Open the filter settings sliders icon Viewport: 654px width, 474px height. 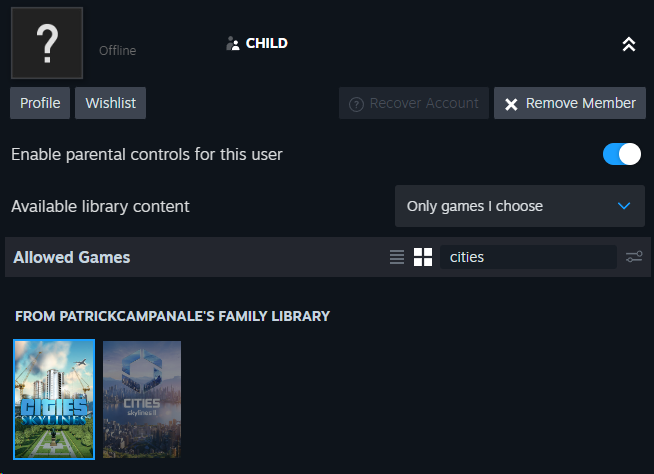[x=634, y=257]
